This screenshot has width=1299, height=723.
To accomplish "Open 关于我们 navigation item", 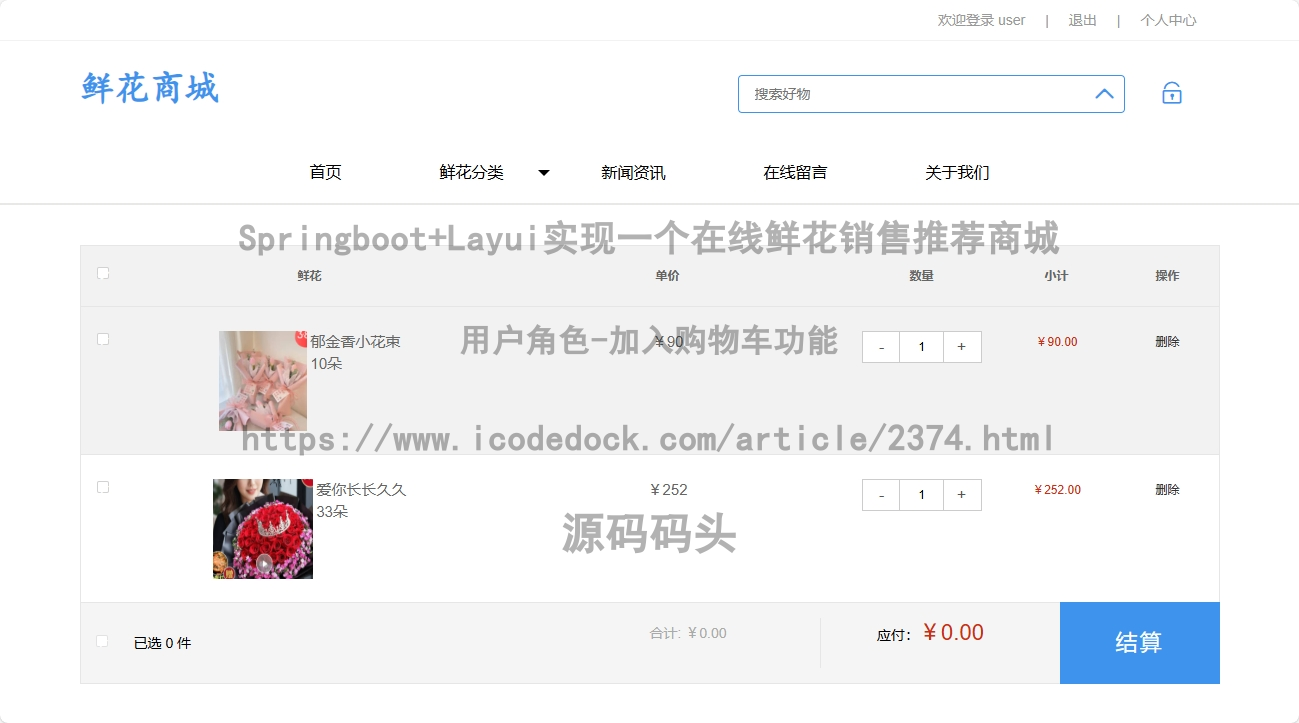I will click(957, 172).
